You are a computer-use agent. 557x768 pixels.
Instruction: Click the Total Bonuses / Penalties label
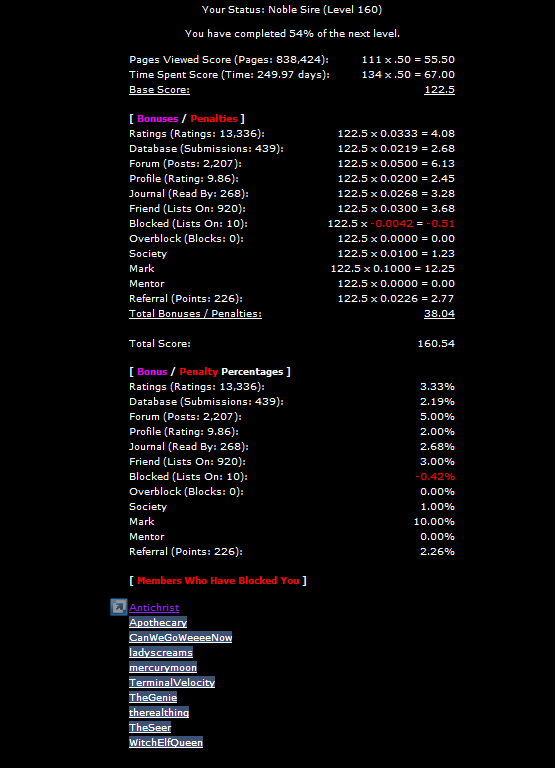pyautogui.click(x=195, y=313)
